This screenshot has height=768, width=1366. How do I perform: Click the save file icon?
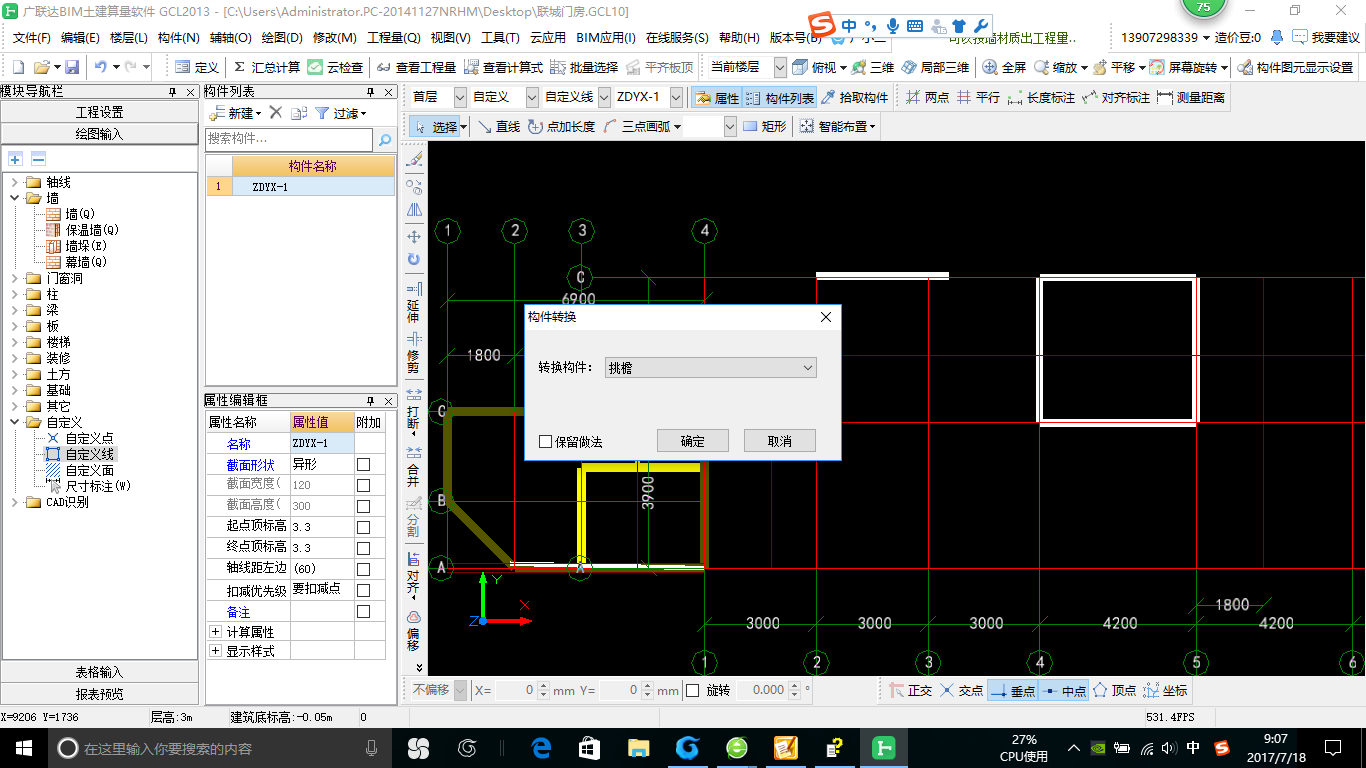[x=72, y=67]
